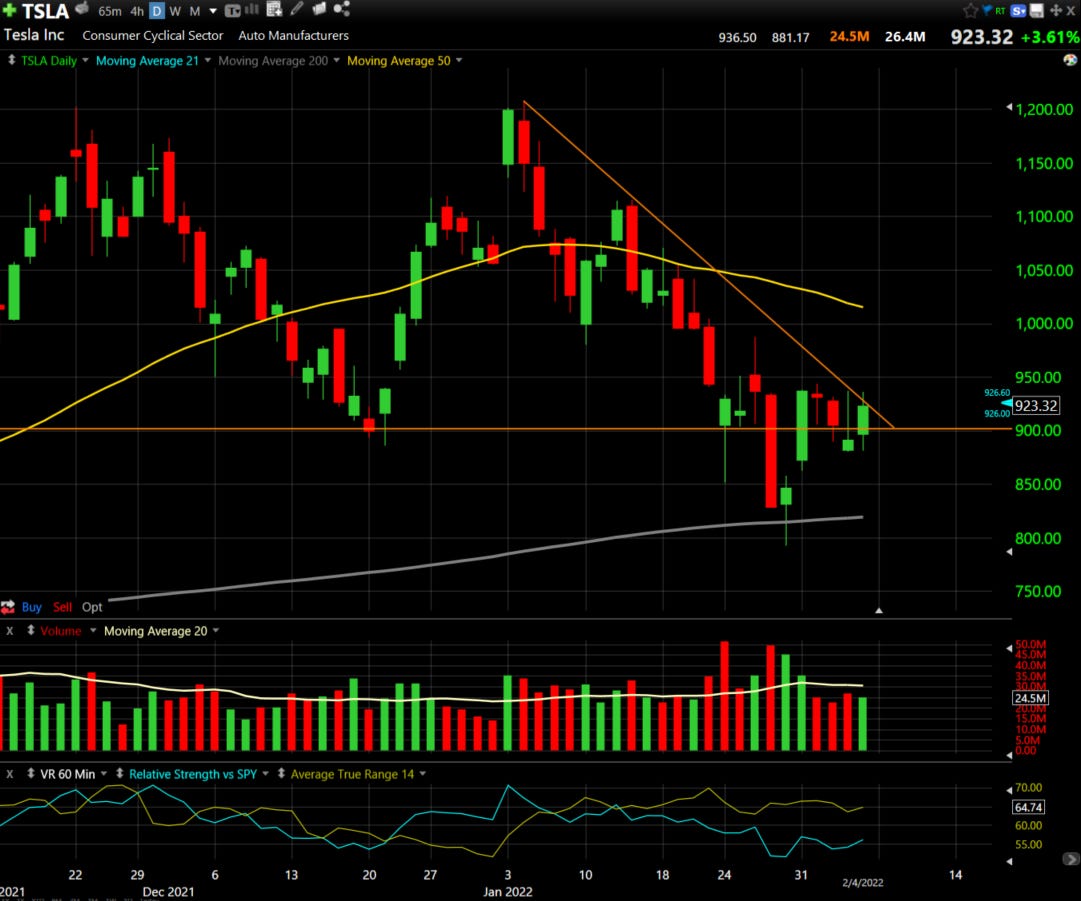The height and width of the screenshot is (901, 1081).
Task: Select the 65m timeframe
Action: [x=110, y=11]
